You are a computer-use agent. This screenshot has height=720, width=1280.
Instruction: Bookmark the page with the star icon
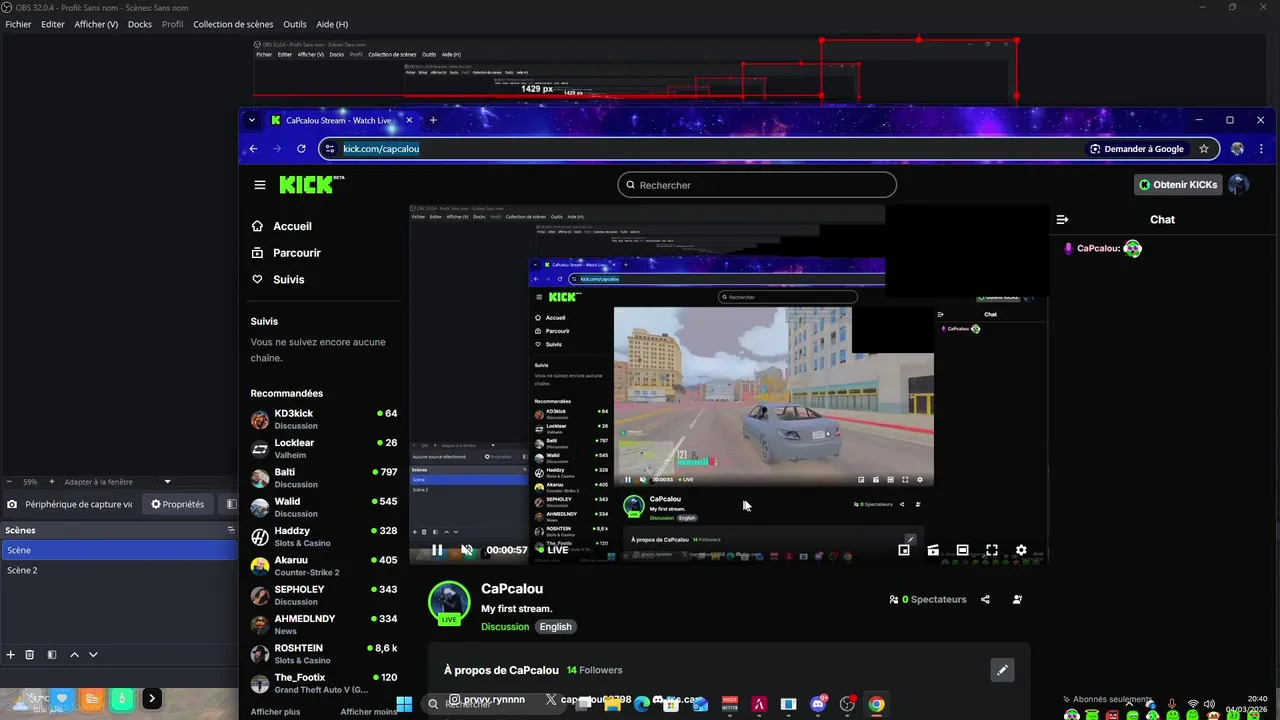1204,149
